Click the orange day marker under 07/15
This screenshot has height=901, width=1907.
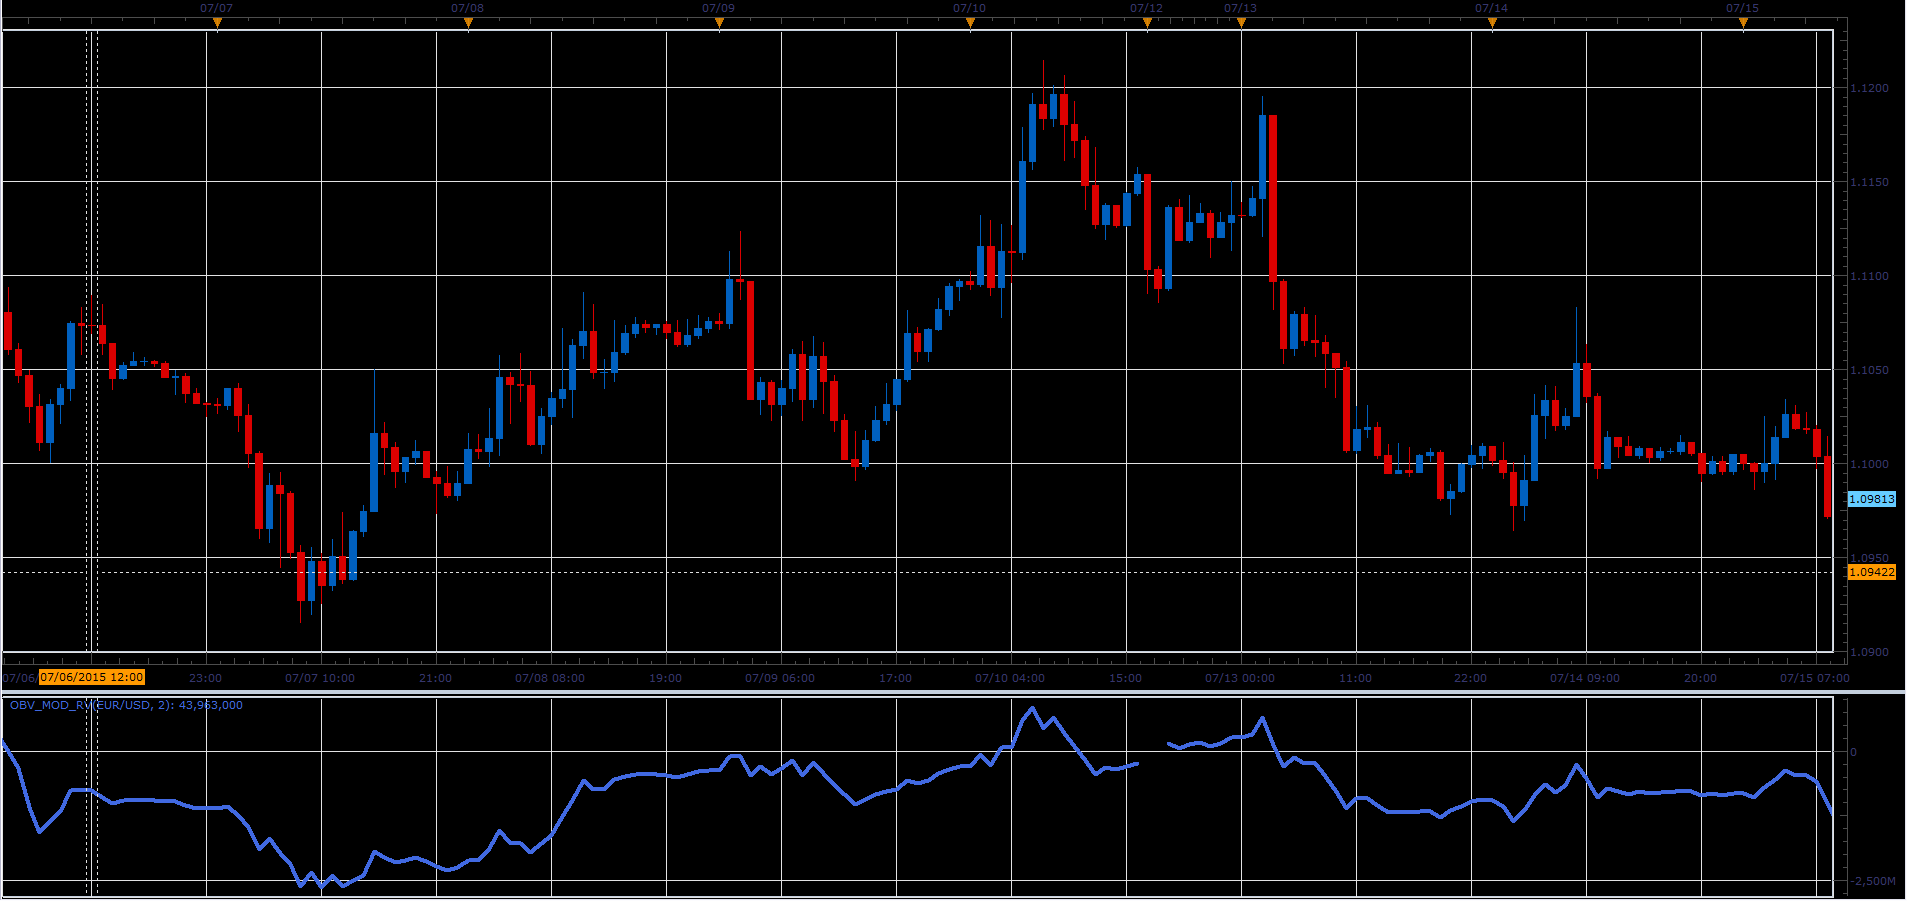tap(1743, 24)
